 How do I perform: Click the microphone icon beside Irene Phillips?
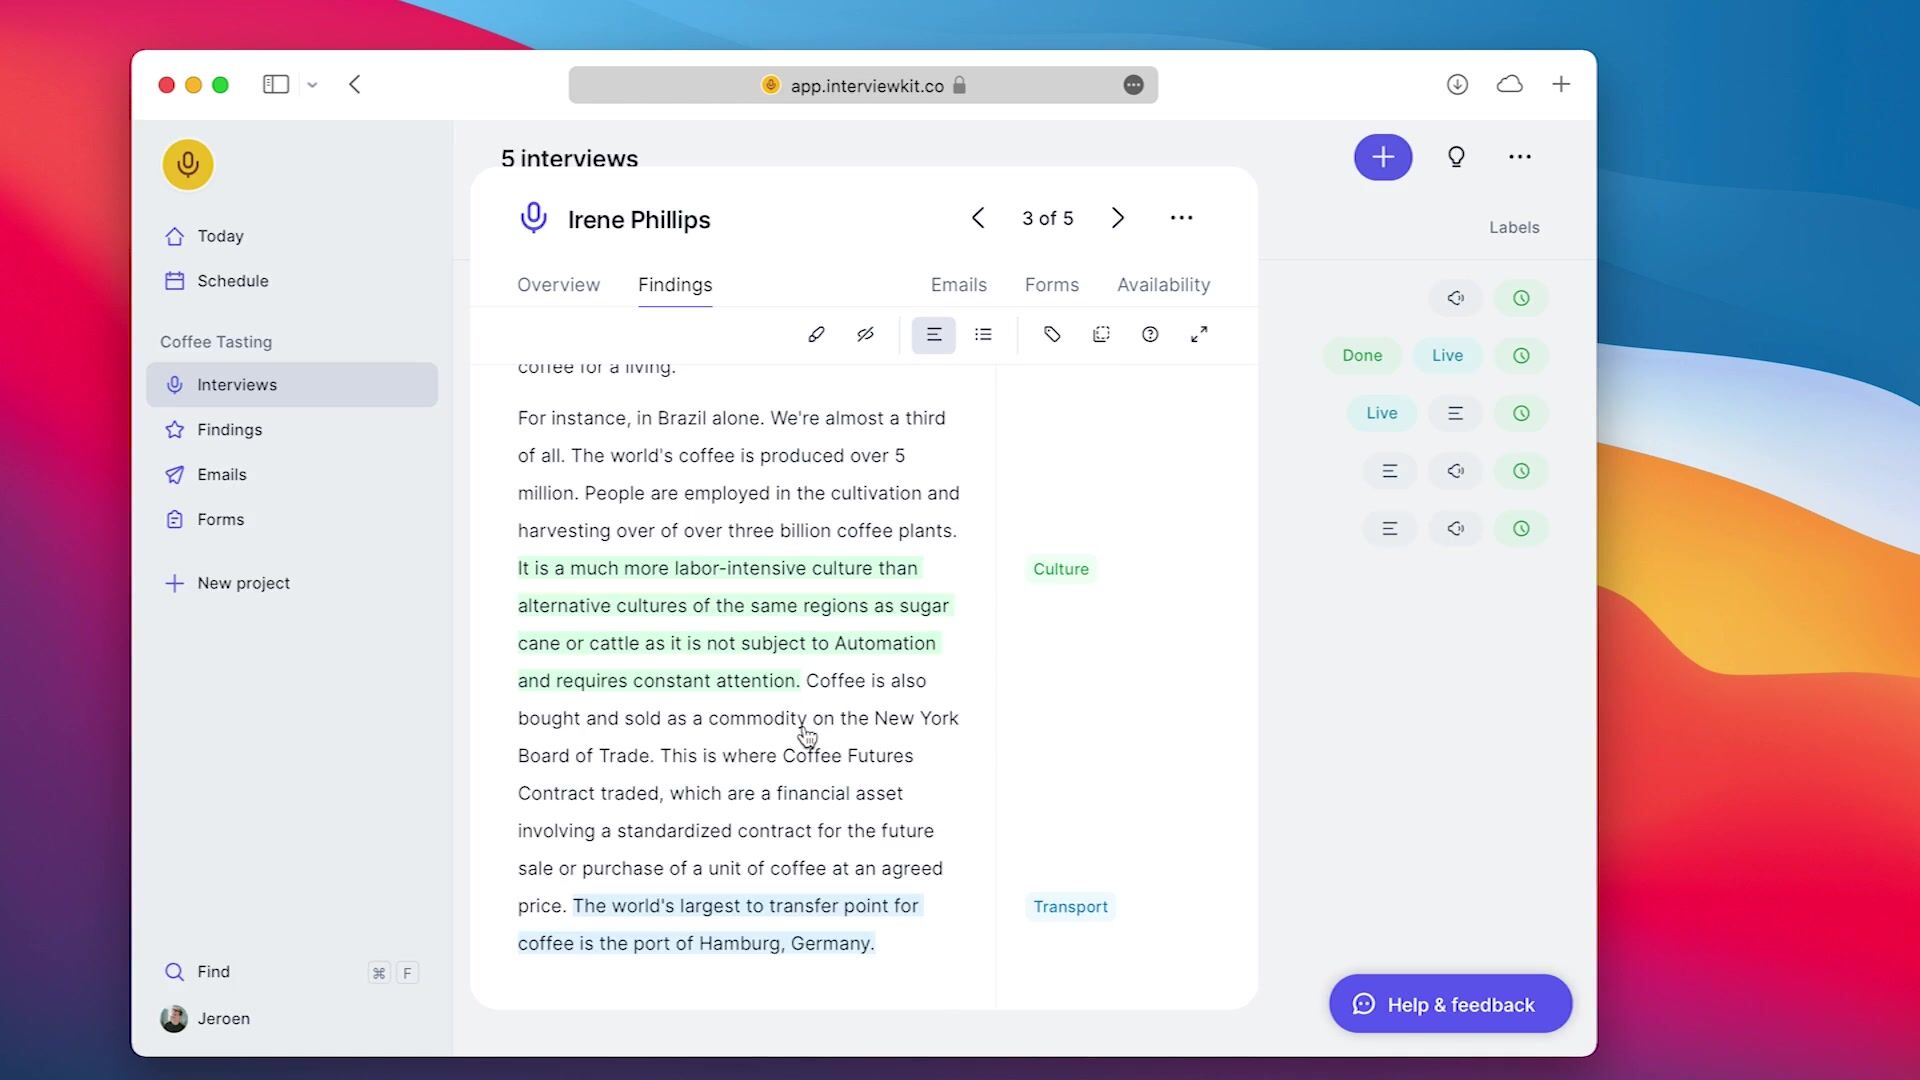[534, 218]
